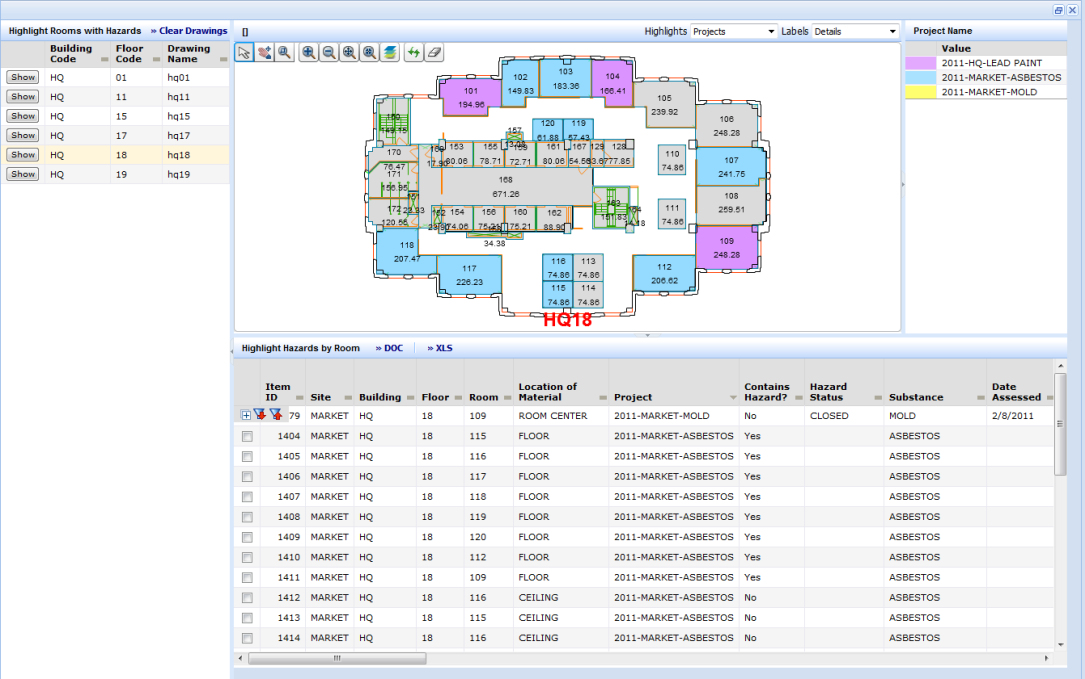This screenshot has height=679, width=1085.
Task: Click the restore window icon at top right
Action: [x=1058, y=10]
